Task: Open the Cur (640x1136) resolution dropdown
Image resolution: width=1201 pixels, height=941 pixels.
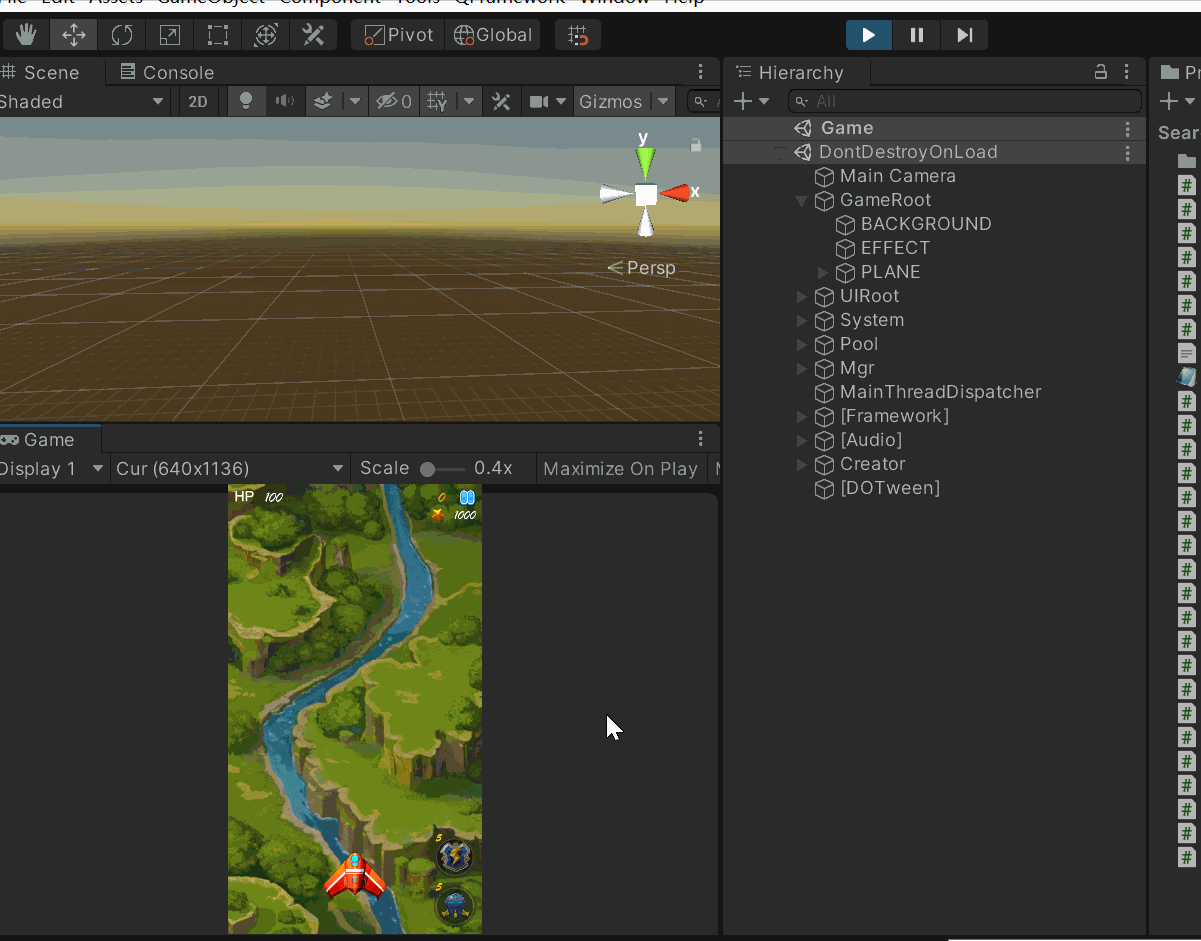Action: tap(230, 468)
